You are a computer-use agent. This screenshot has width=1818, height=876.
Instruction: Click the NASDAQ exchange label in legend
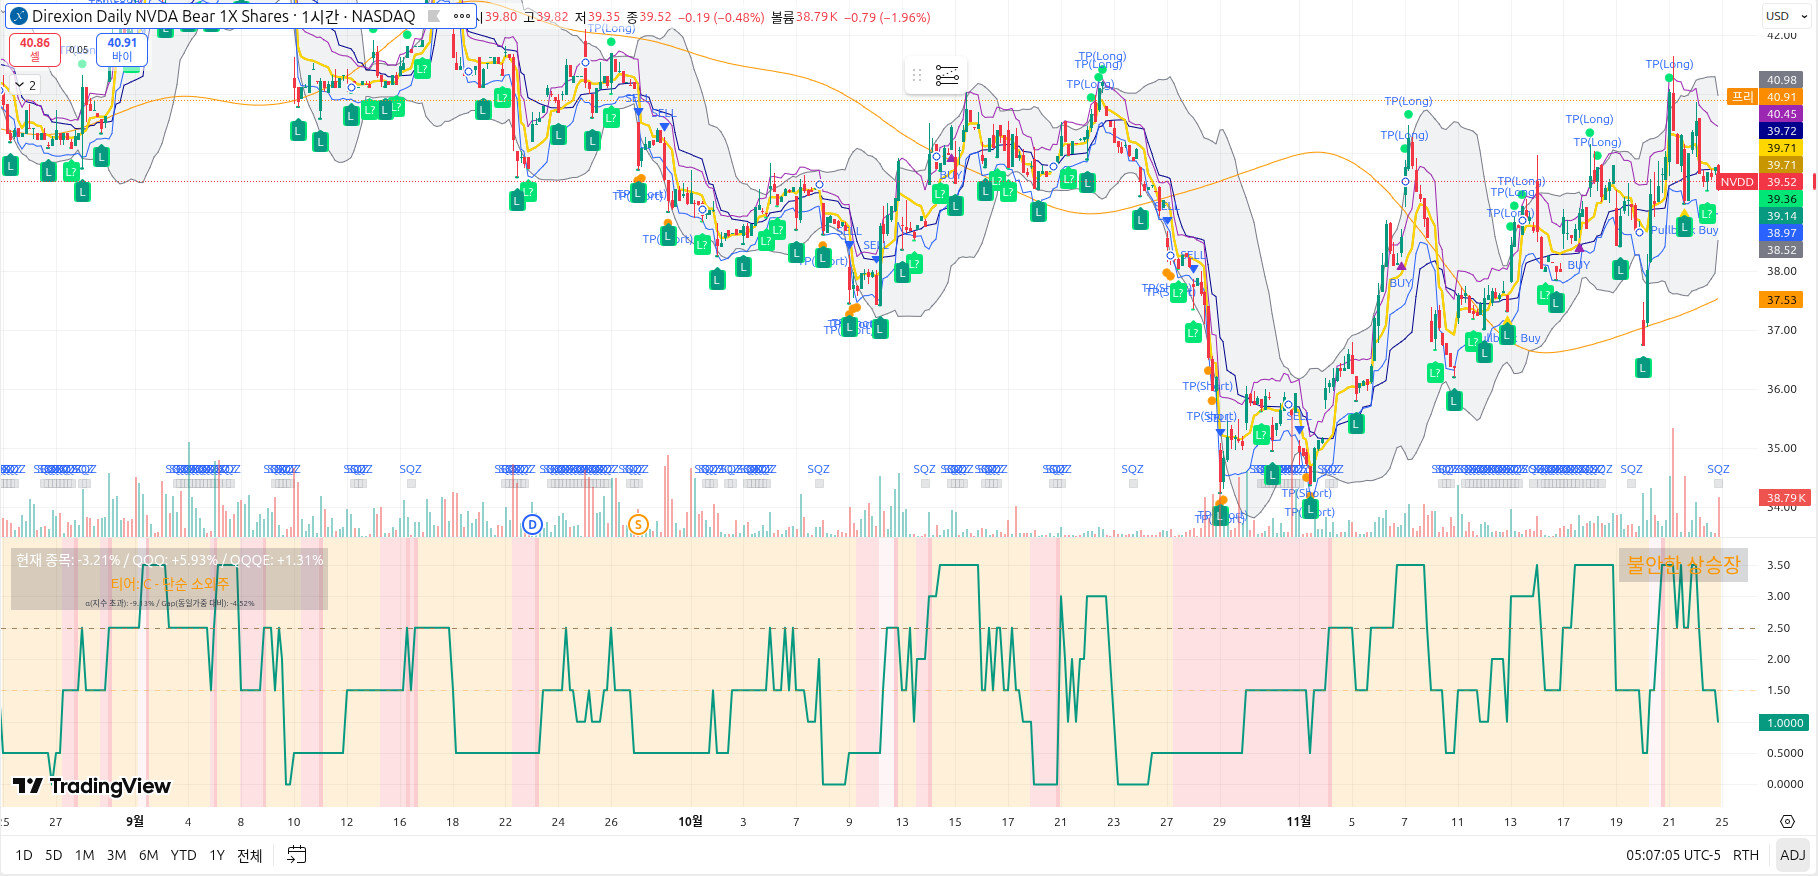pyautogui.click(x=383, y=16)
